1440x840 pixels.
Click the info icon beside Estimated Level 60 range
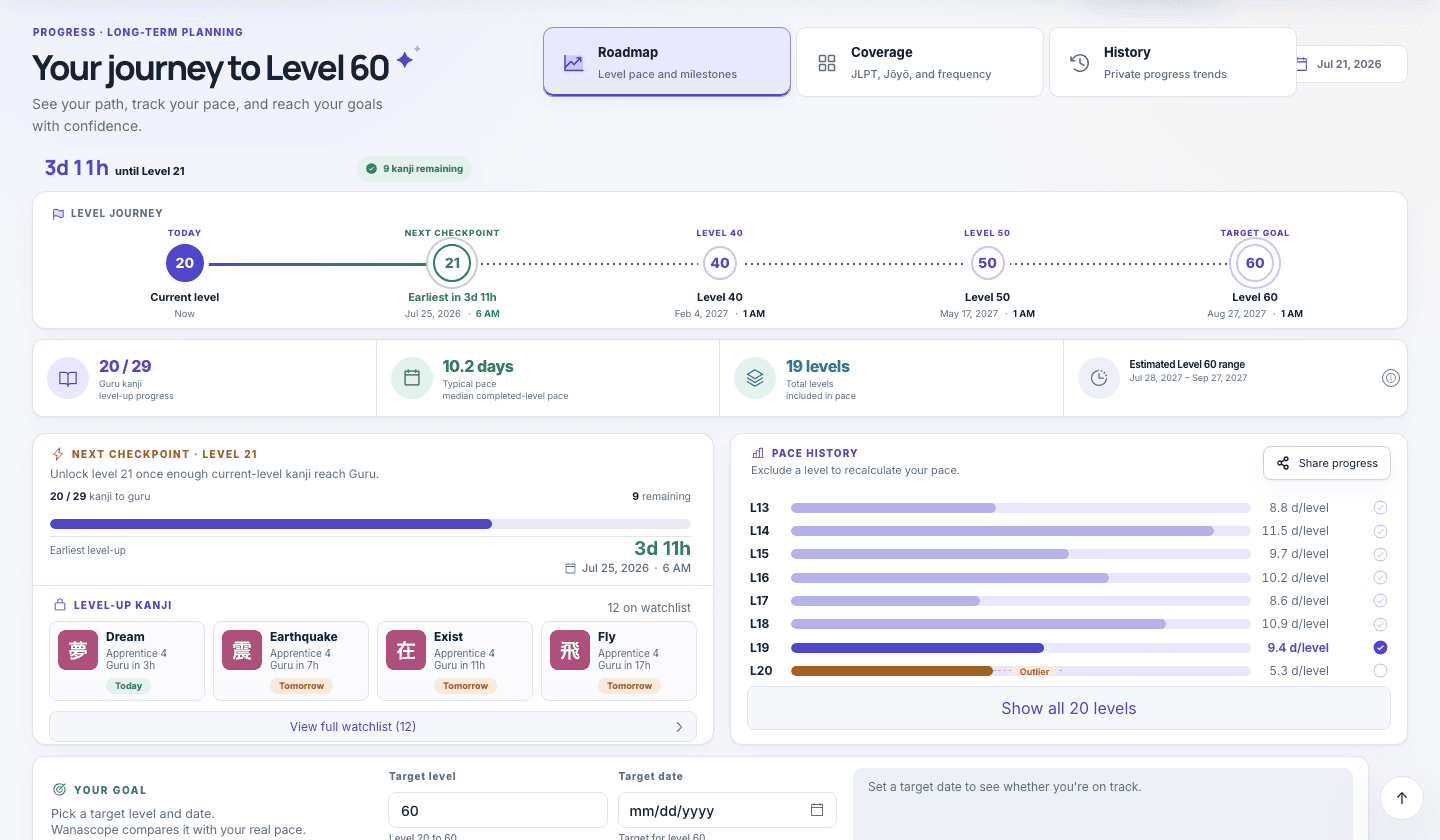pyautogui.click(x=1390, y=378)
